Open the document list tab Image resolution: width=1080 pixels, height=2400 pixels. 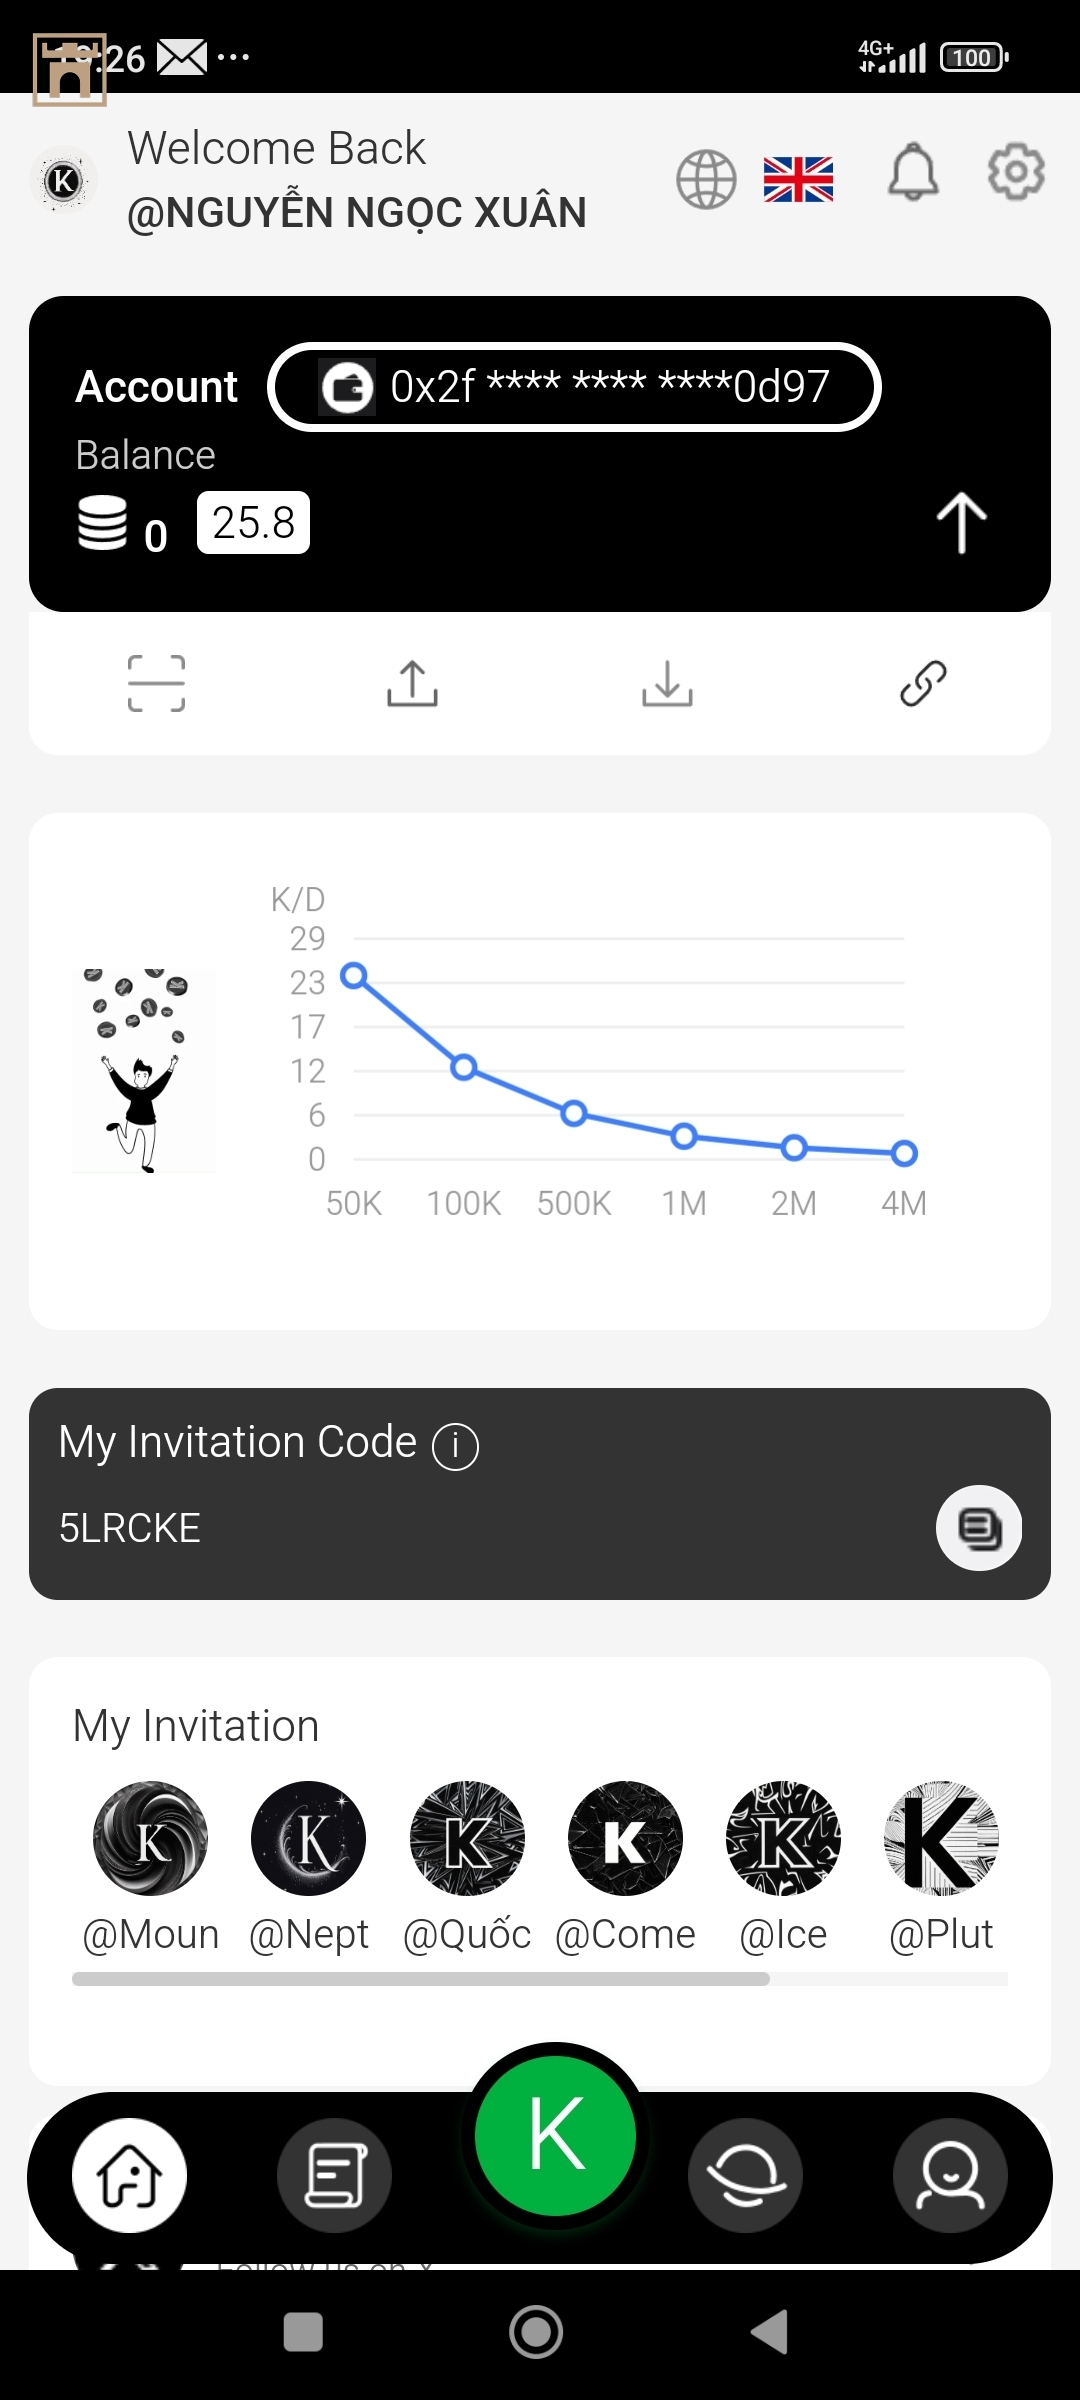tap(334, 2175)
